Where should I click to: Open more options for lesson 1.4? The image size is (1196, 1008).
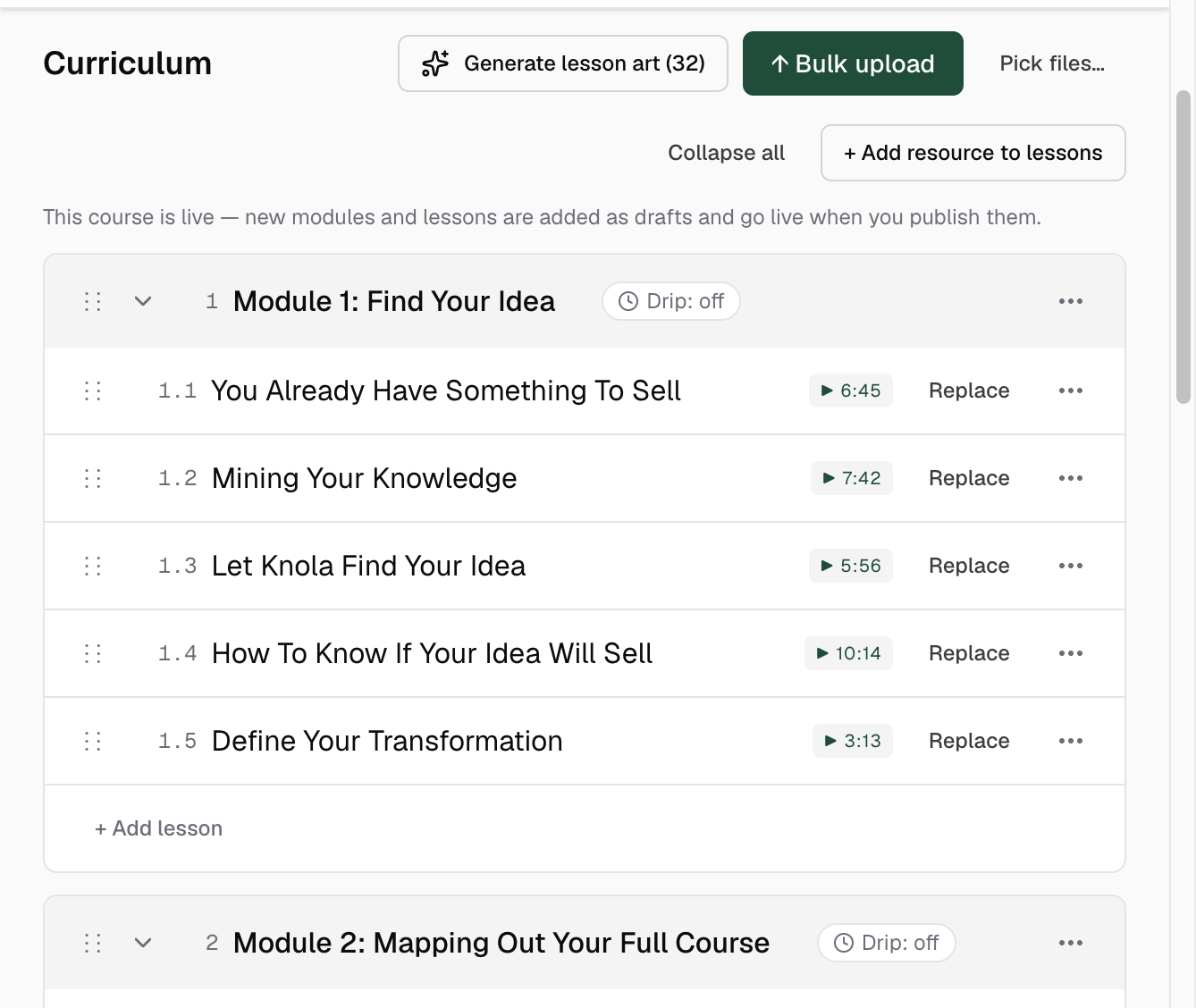1070,653
